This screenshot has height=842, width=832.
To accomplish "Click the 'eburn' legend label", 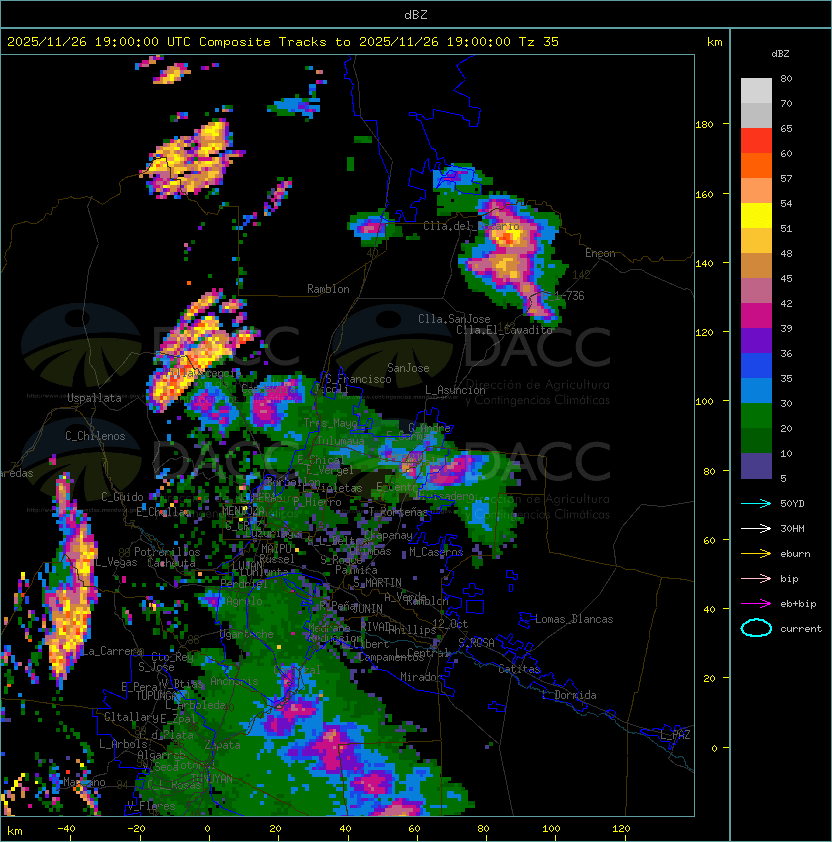I will [795, 554].
